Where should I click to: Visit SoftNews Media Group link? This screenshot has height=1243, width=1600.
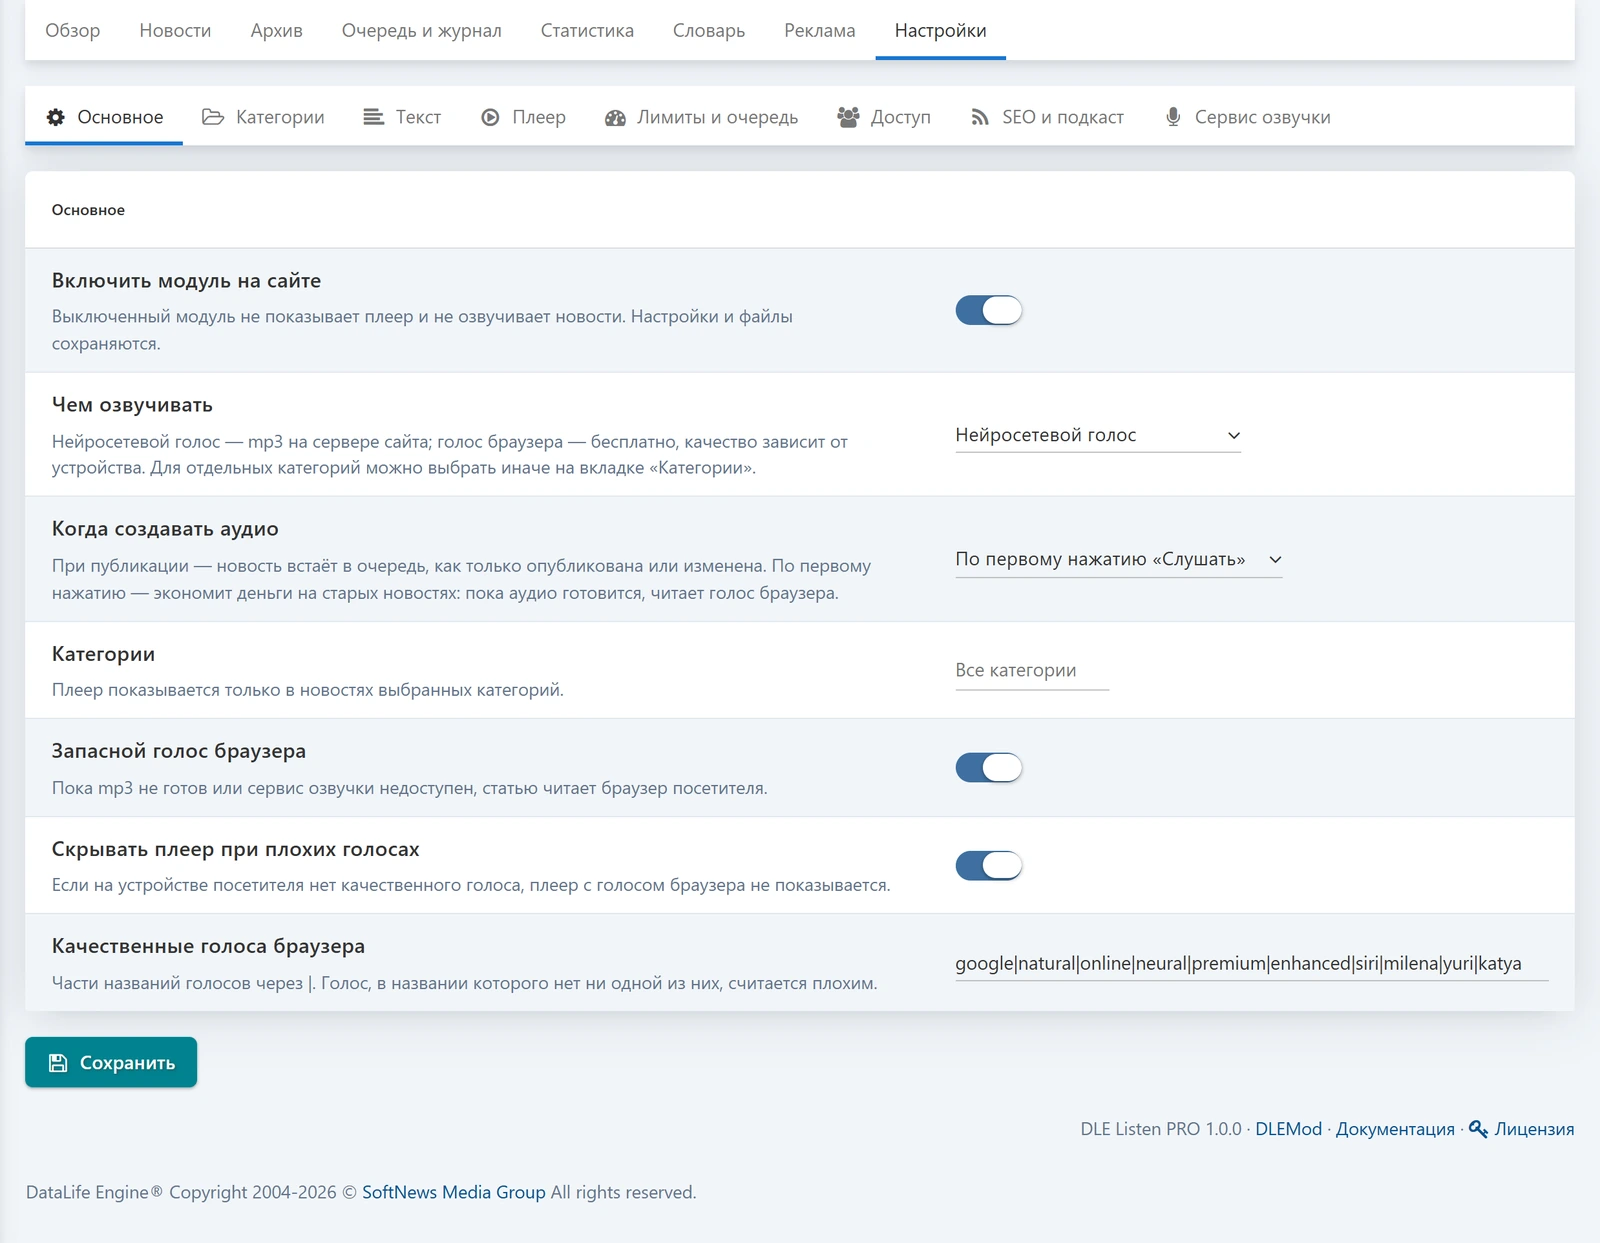(454, 1192)
